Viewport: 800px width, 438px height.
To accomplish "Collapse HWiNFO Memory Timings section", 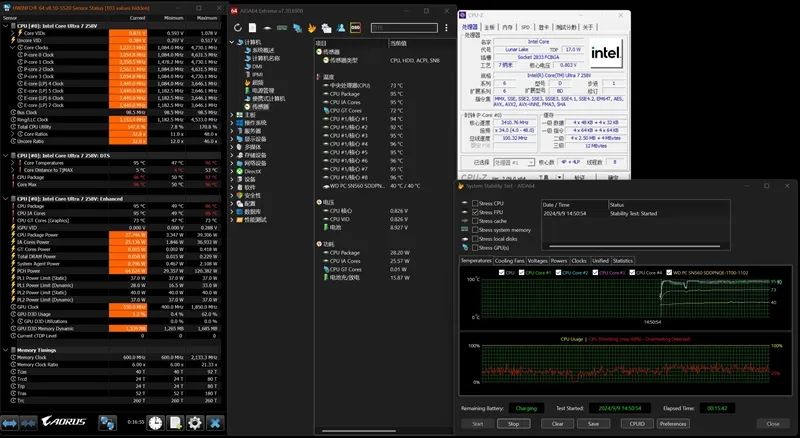I will [6, 350].
